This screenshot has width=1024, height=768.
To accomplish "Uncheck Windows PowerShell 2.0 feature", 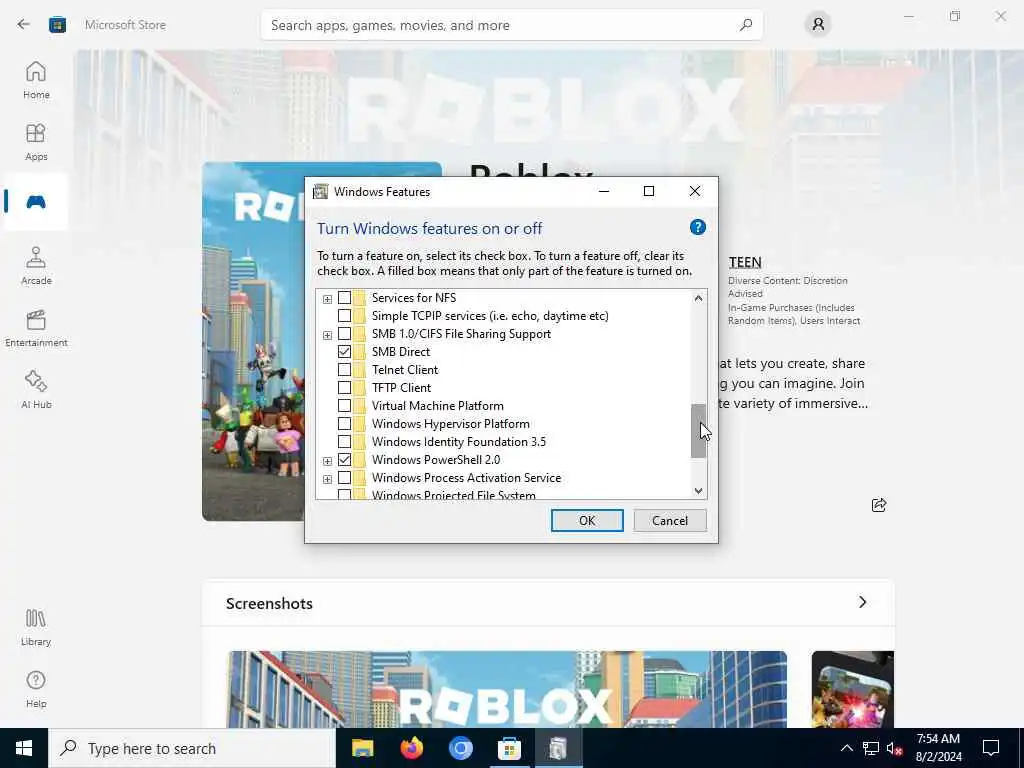I will tap(344, 460).
